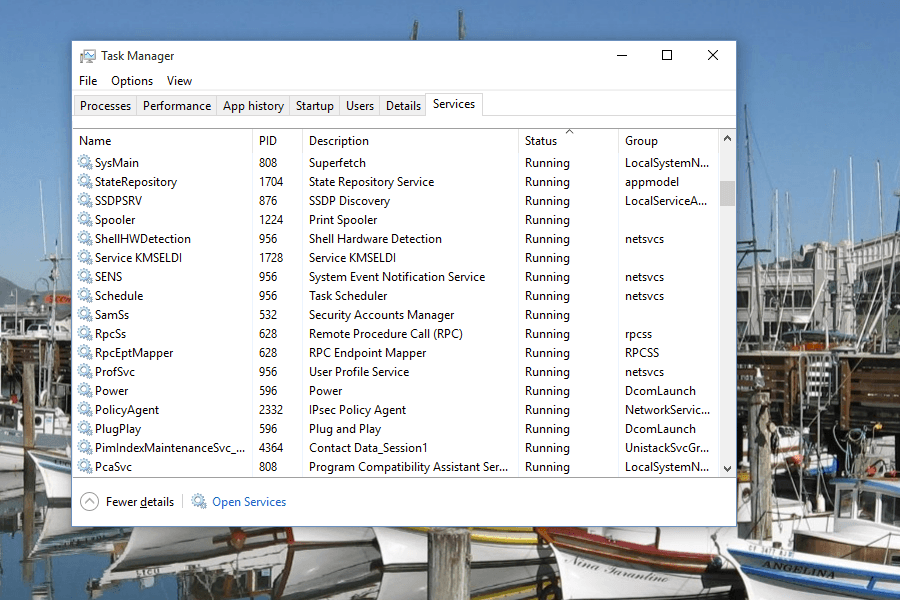900x600 pixels.
Task: Switch to the Performance tab
Action: pyautogui.click(x=177, y=106)
